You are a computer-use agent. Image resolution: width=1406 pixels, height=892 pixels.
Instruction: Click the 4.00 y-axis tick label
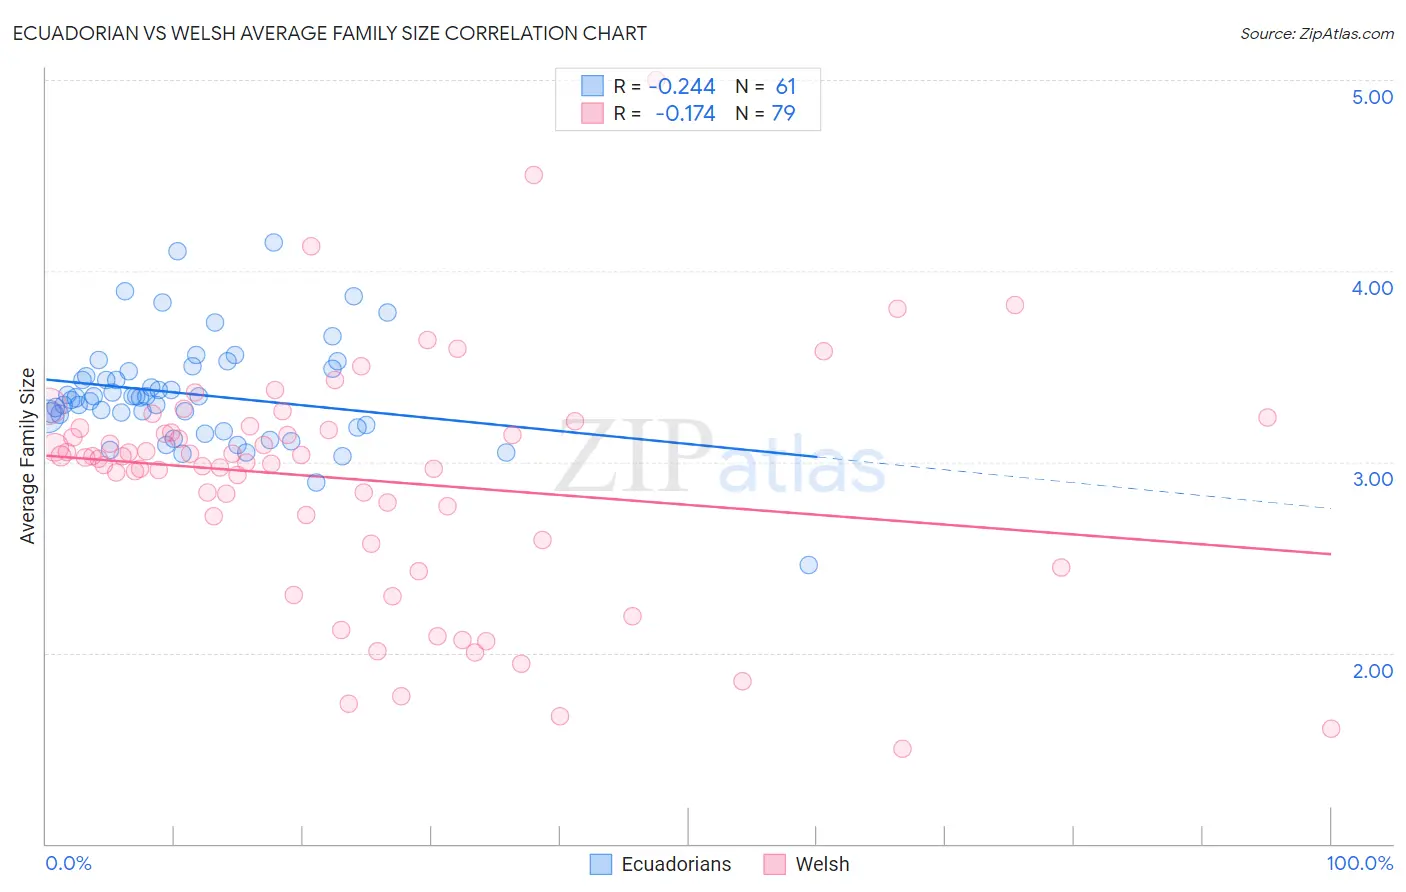[x=1372, y=288]
